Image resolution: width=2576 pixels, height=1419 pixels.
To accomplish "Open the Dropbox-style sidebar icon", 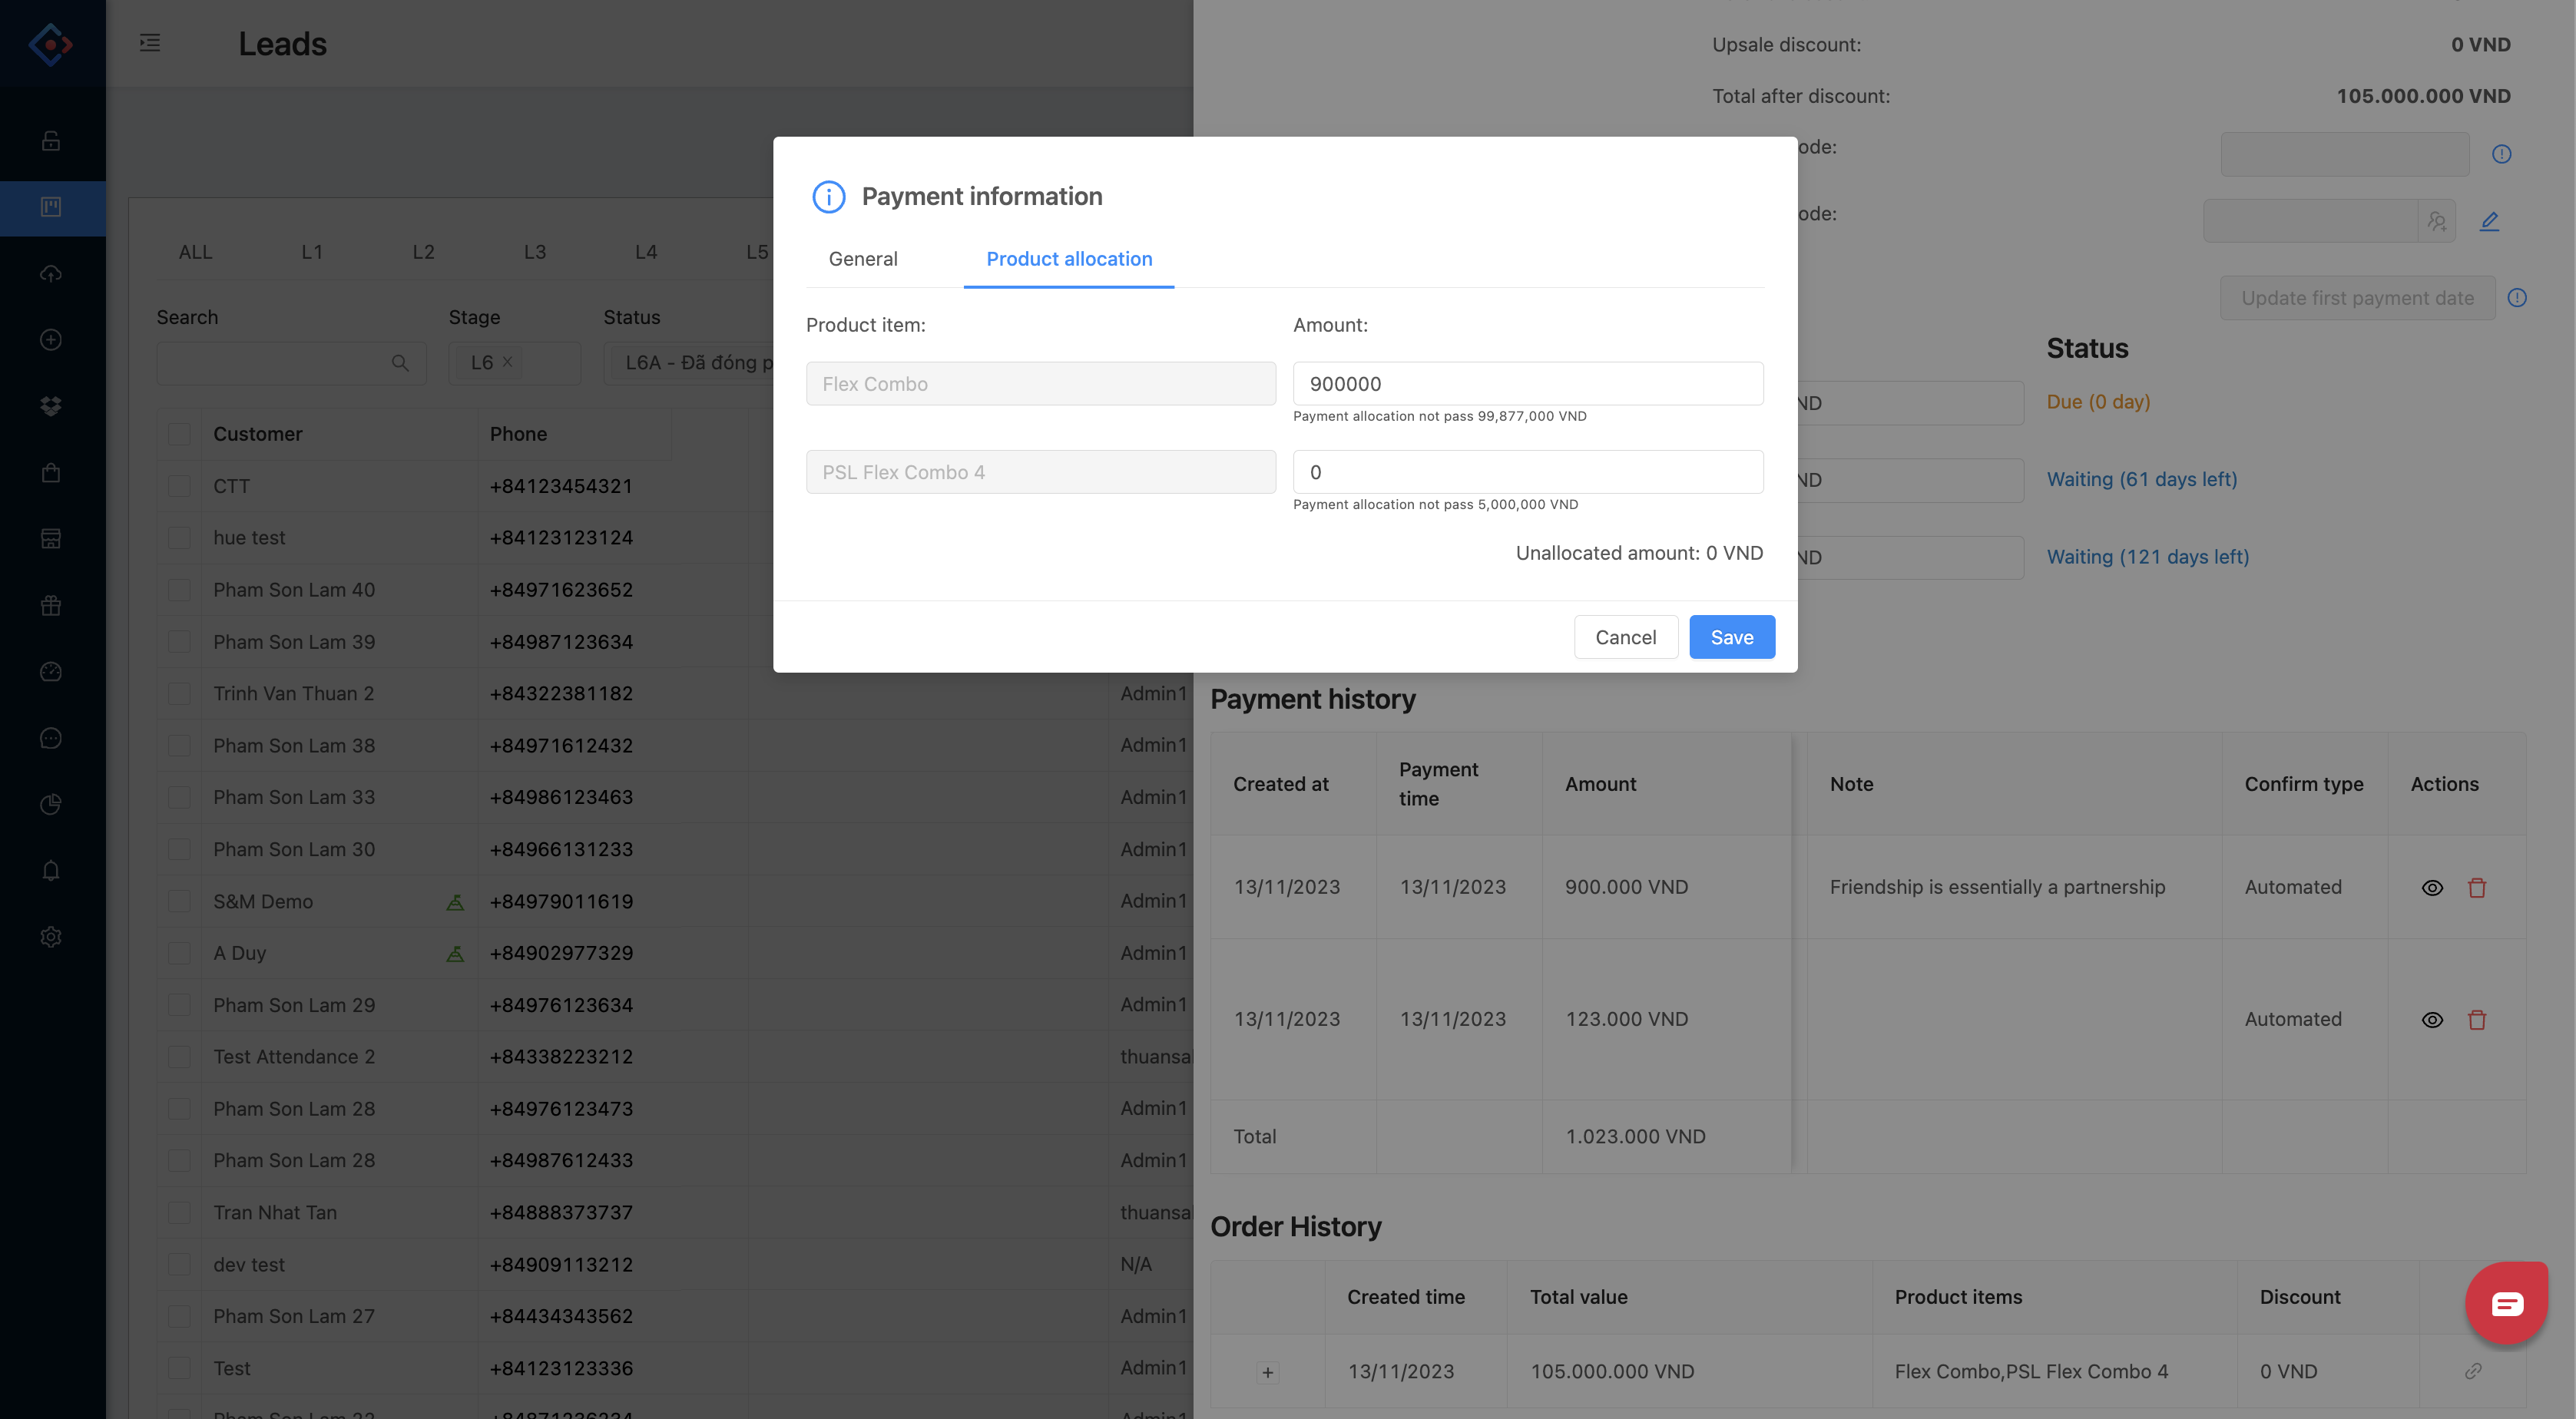I will [51, 406].
